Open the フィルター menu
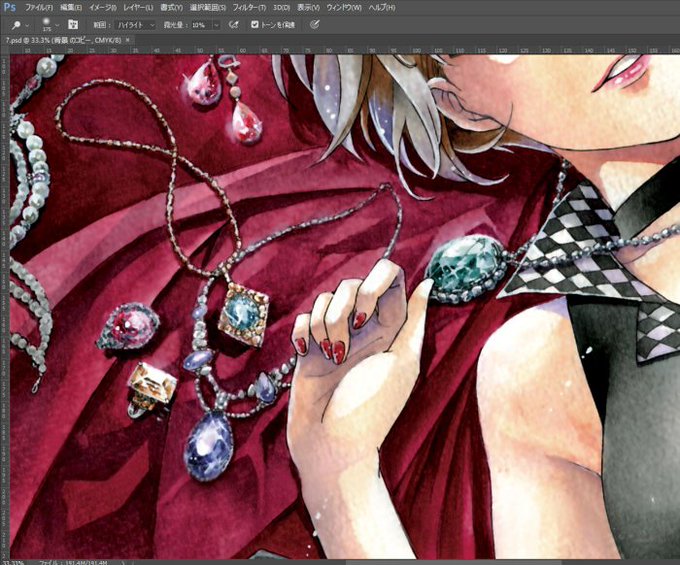 (x=249, y=8)
